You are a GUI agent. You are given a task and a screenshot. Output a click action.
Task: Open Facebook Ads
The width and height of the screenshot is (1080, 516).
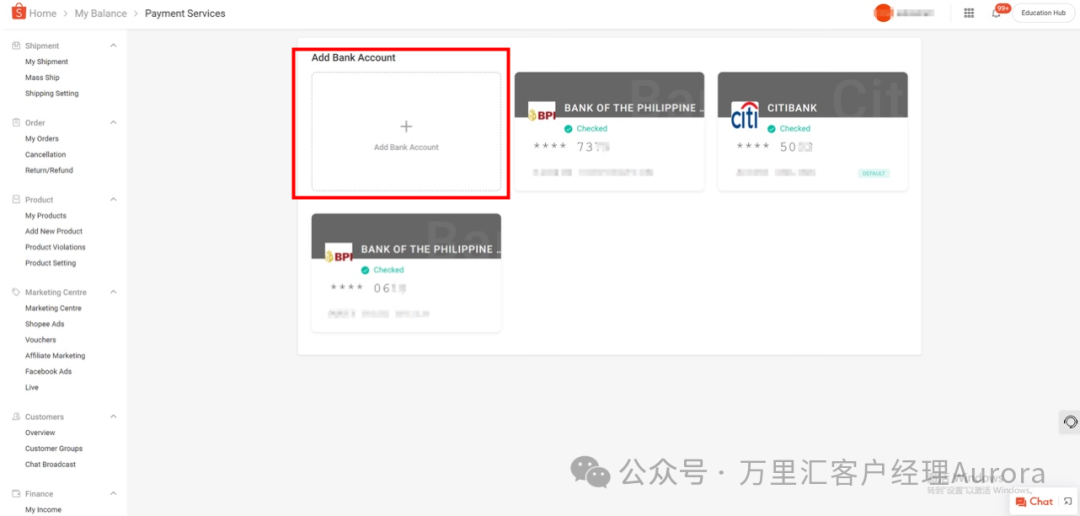point(48,371)
